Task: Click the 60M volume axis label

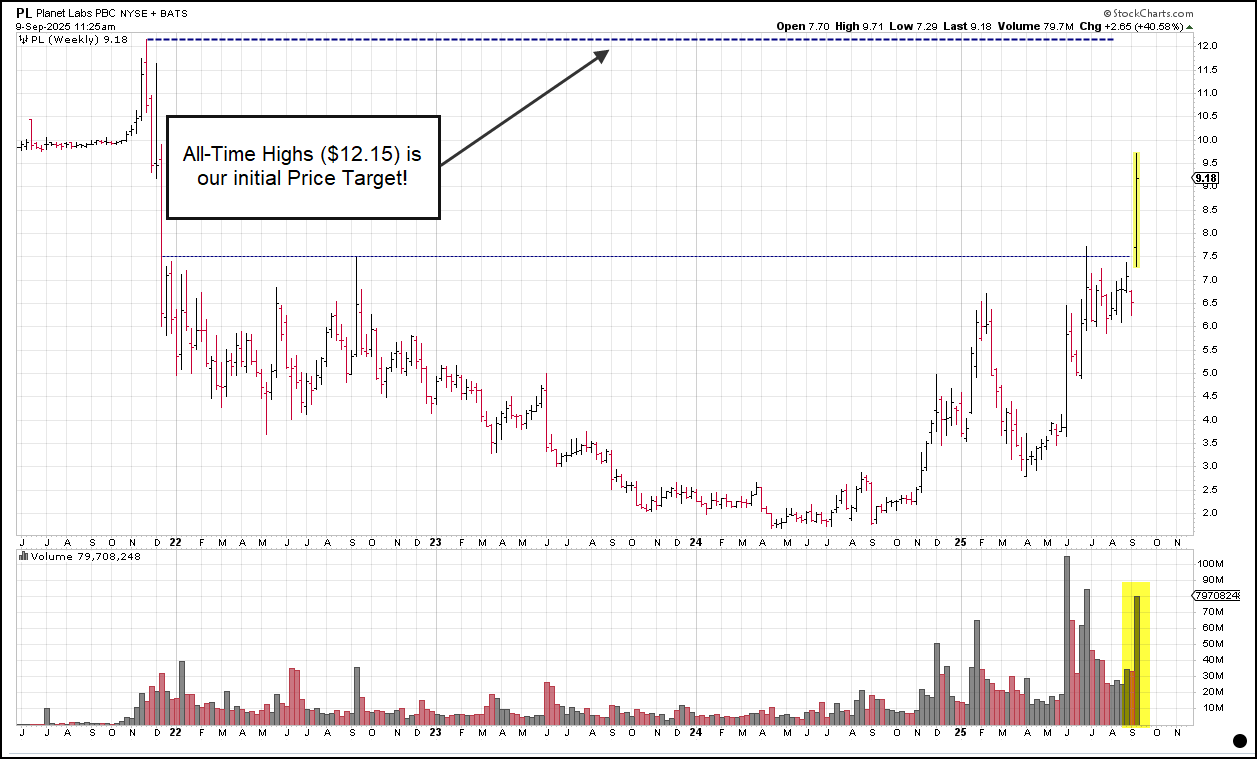Action: tap(1211, 628)
